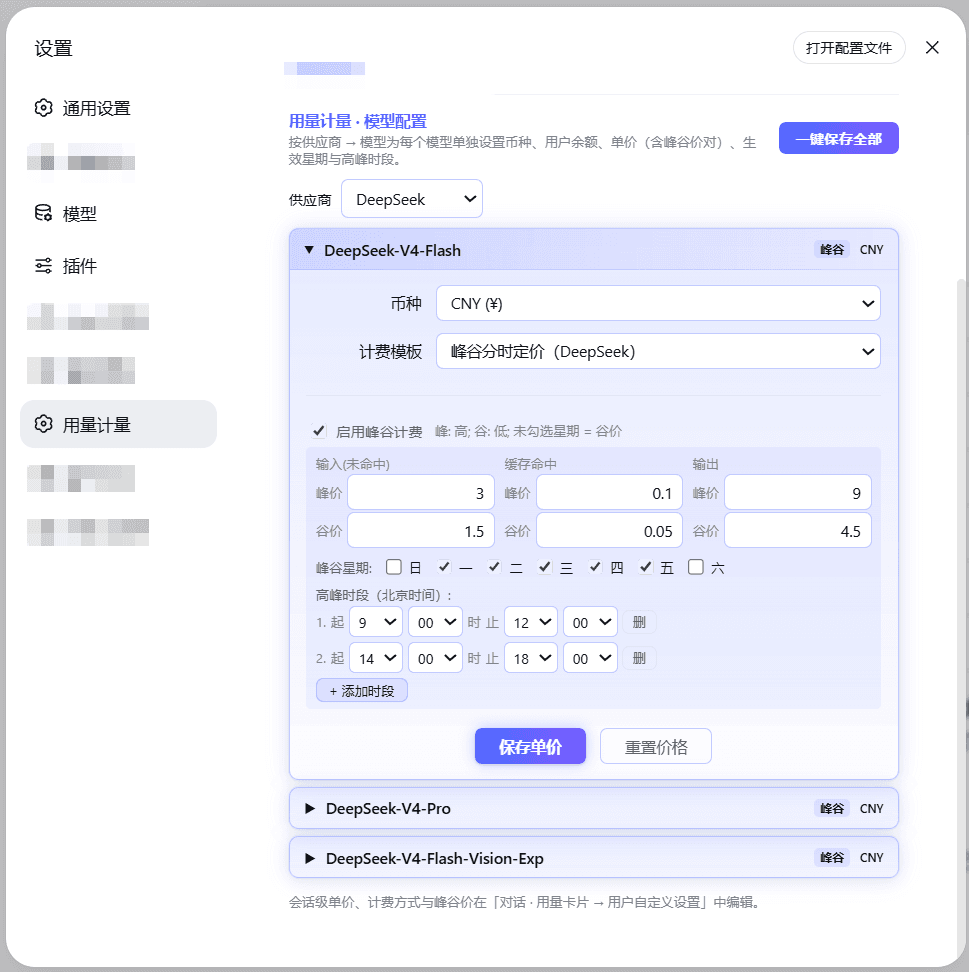Collapse the DeepSeek-V4-Flash section
Viewport: 969px width, 972px height.
click(593, 250)
